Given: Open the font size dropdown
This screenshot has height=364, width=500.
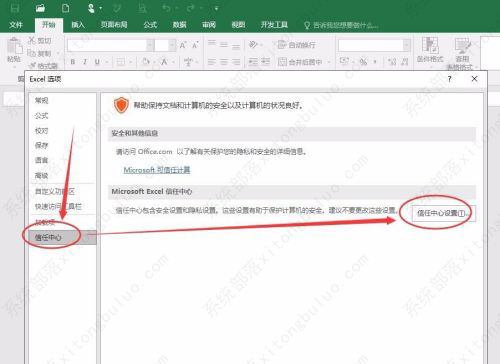Looking at the screenshot, I should pyautogui.click(x=172, y=45).
